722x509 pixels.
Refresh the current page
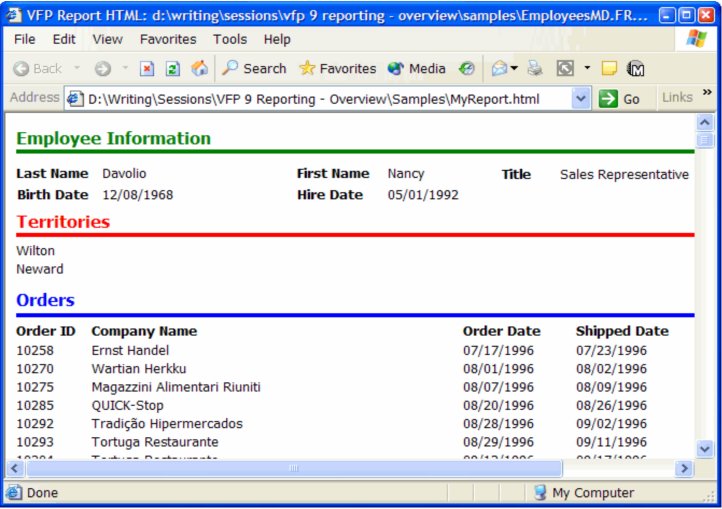point(173,69)
